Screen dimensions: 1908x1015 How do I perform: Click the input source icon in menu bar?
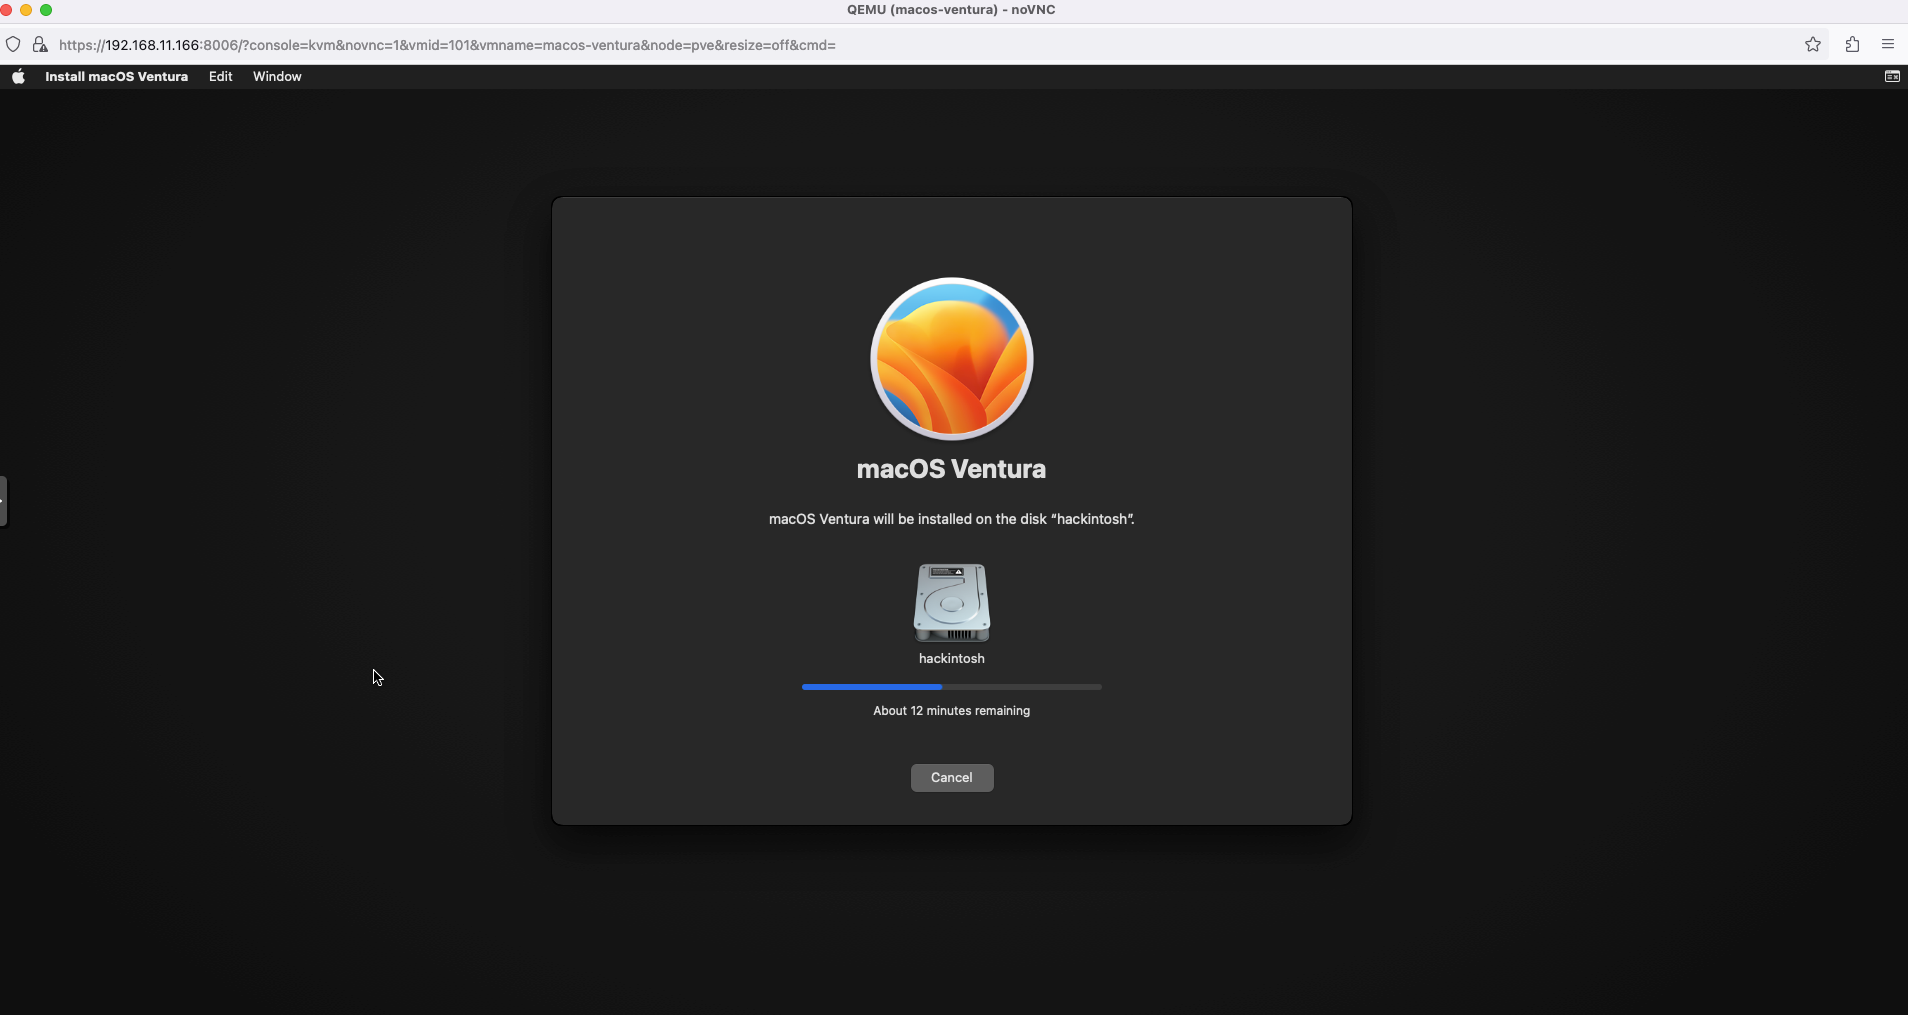coord(1891,77)
